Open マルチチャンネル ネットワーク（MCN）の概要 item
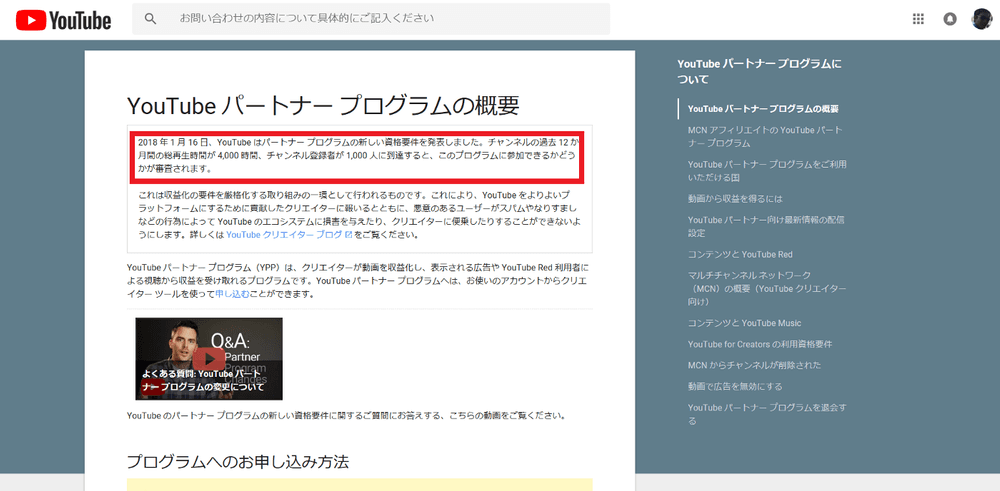1000x491 pixels. 767,288
